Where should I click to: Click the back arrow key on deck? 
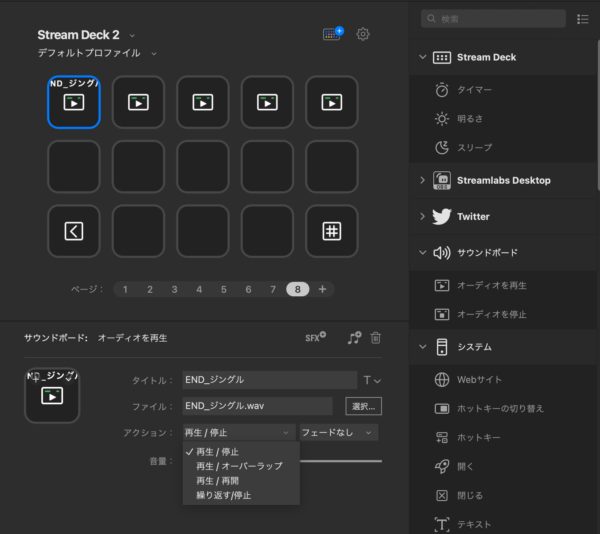[73, 231]
